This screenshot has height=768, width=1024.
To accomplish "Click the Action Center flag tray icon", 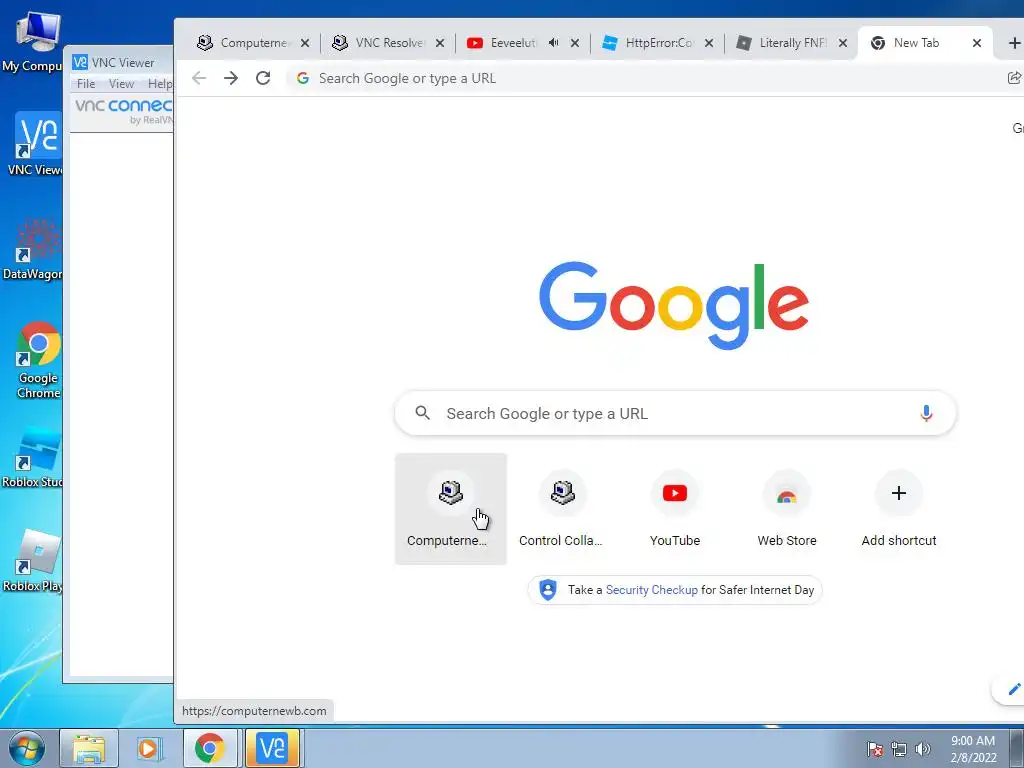I will coord(875,749).
